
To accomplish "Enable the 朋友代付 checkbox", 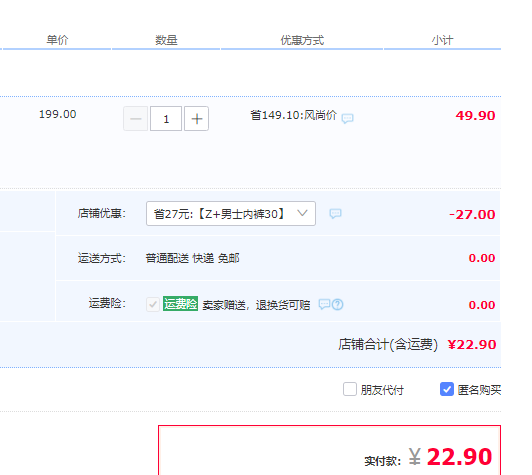I will (x=350, y=389).
